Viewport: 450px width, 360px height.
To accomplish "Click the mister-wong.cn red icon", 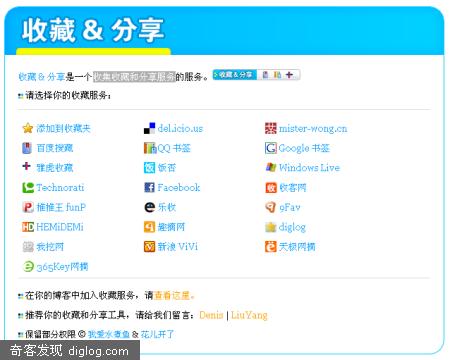I will click(271, 128).
